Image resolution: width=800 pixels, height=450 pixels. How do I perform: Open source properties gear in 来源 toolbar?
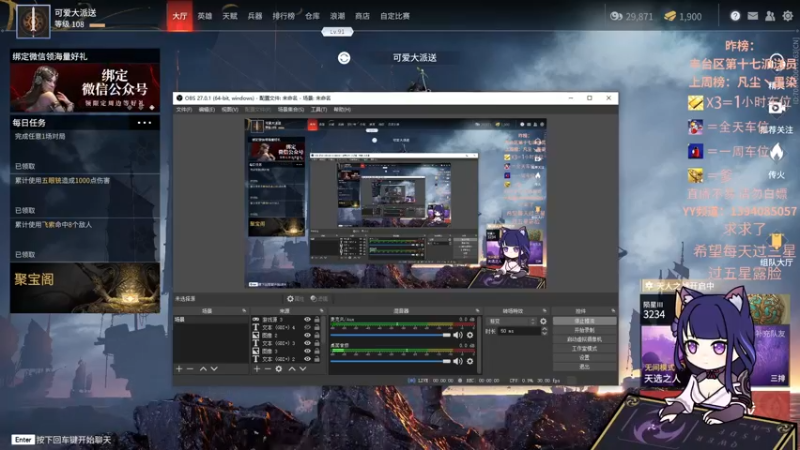pyautogui.click(x=279, y=368)
